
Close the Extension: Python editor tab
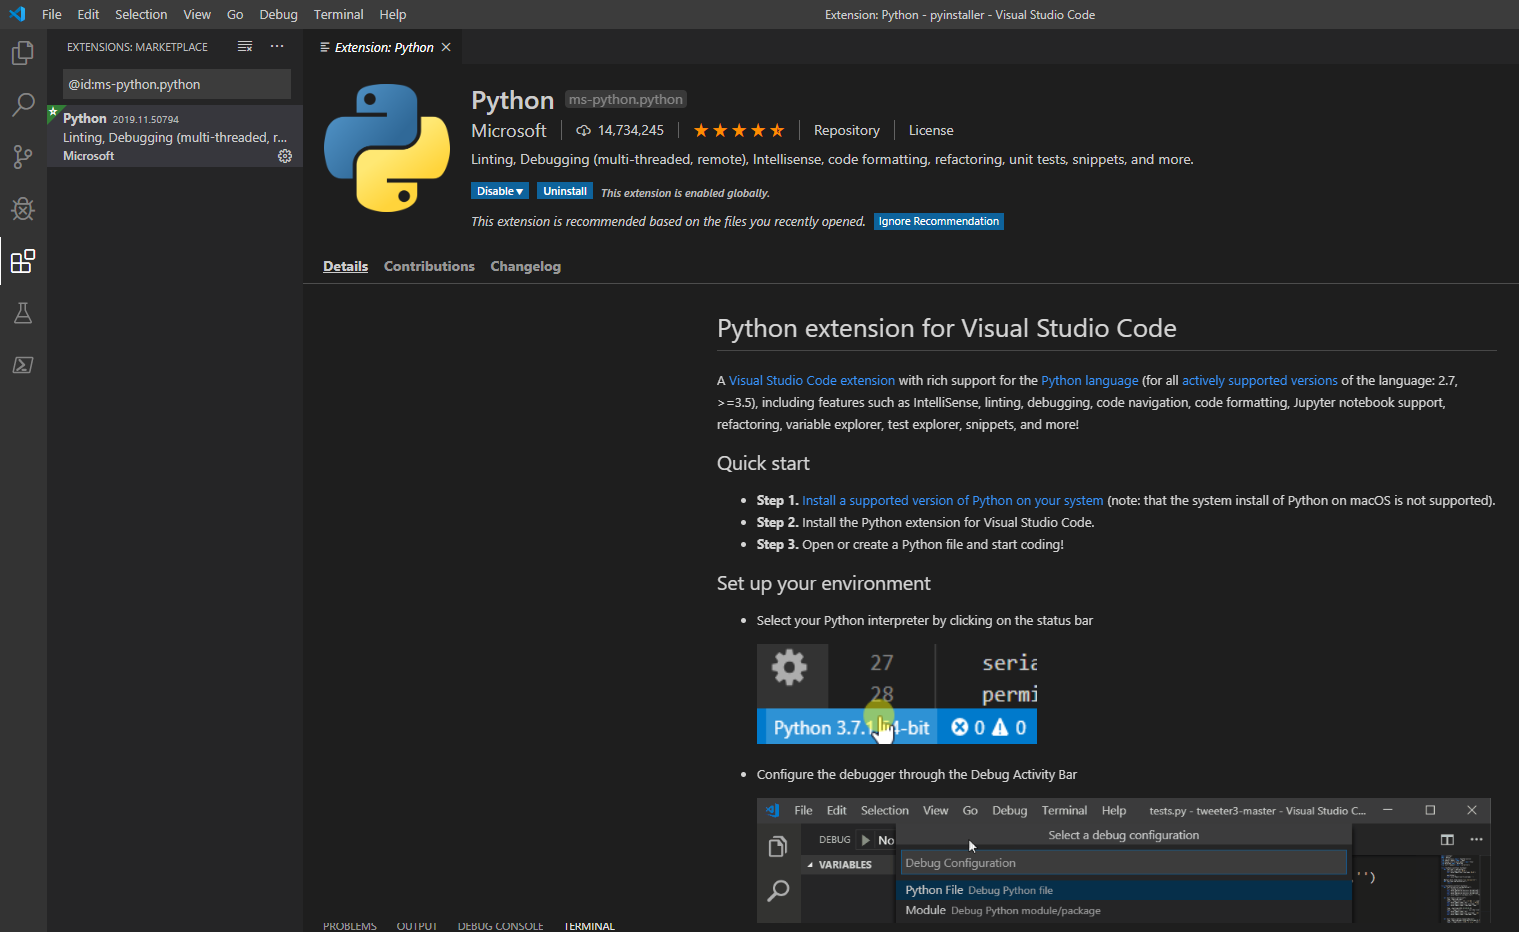pos(446,47)
